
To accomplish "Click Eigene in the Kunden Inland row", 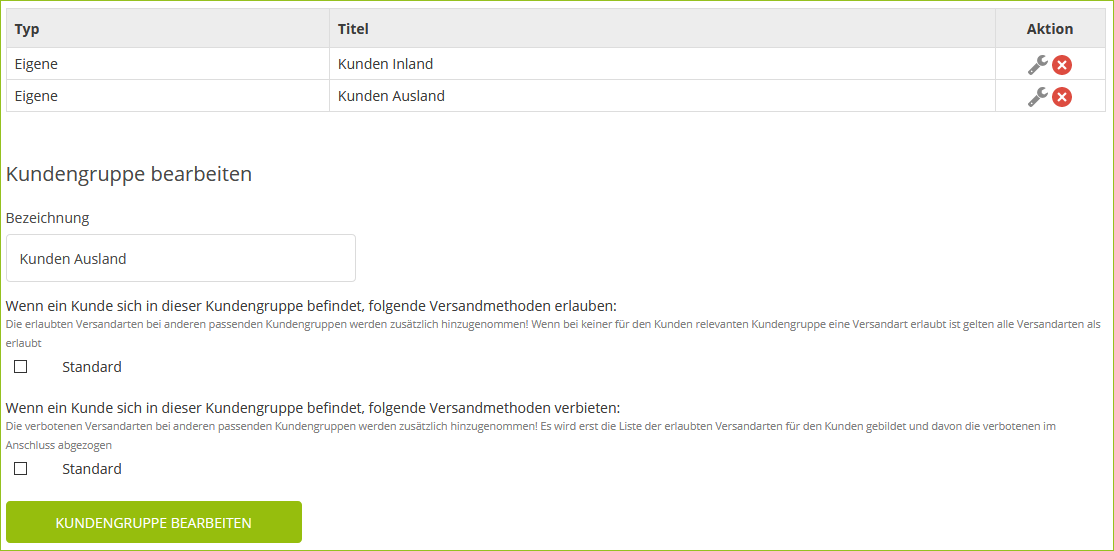I will point(36,64).
